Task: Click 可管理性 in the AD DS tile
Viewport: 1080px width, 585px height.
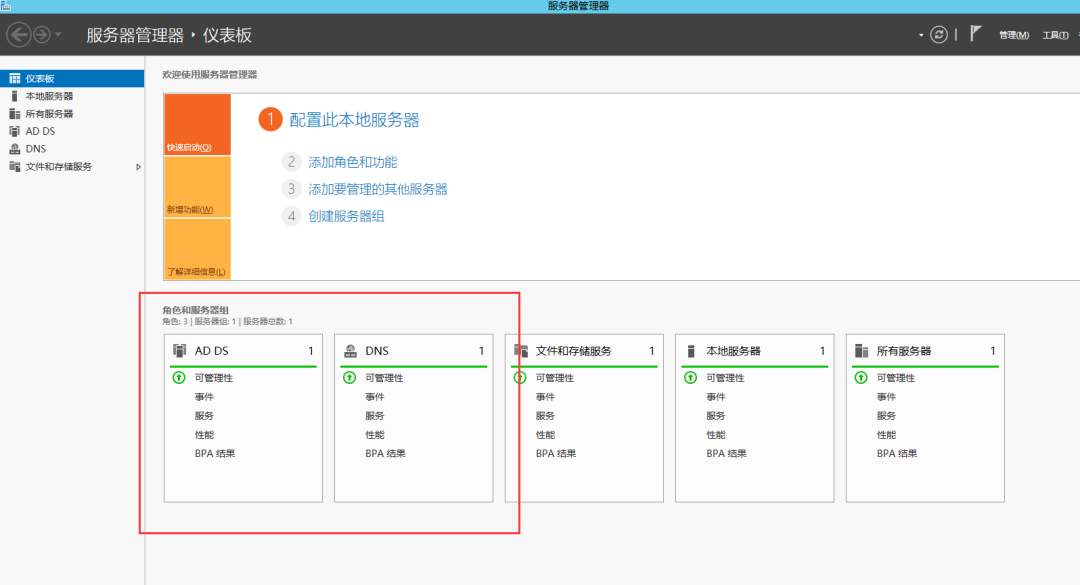Action: (214, 378)
